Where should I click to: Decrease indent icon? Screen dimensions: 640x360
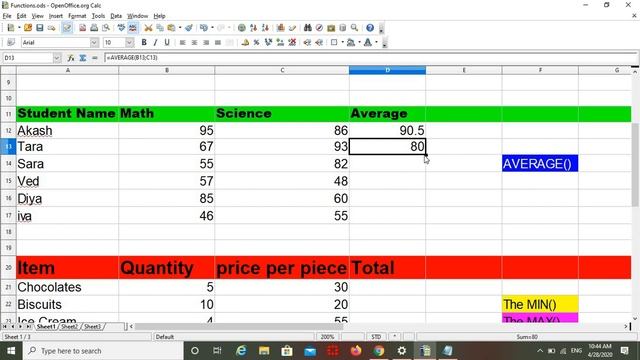point(307,42)
